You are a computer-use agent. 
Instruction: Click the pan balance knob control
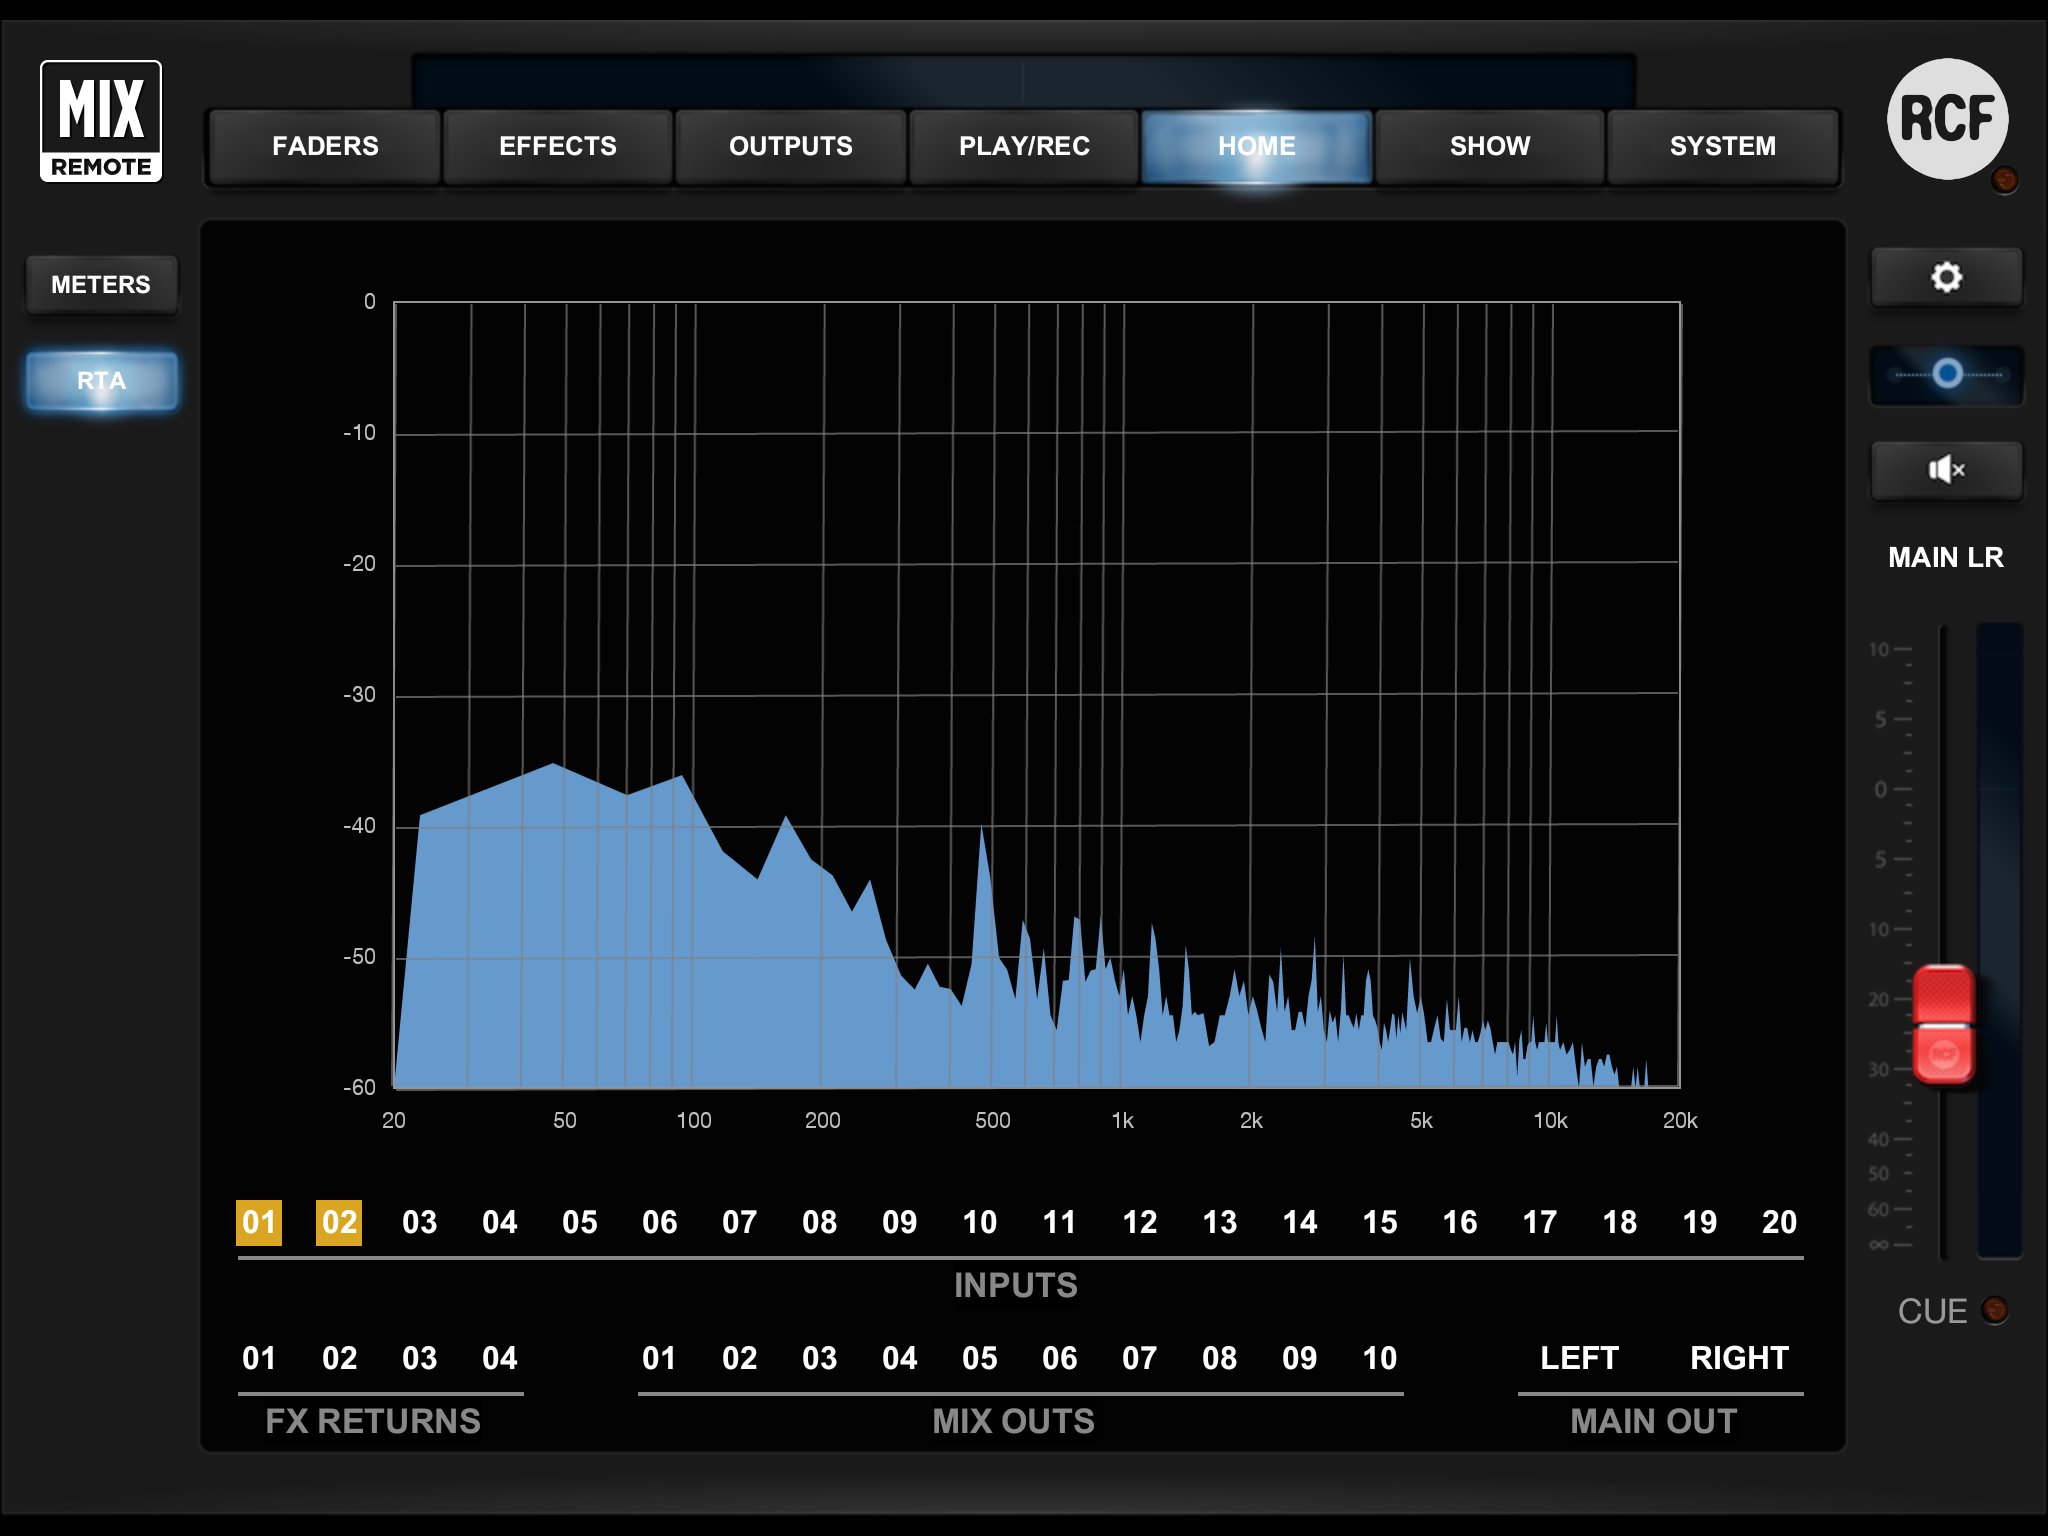(x=1946, y=375)
